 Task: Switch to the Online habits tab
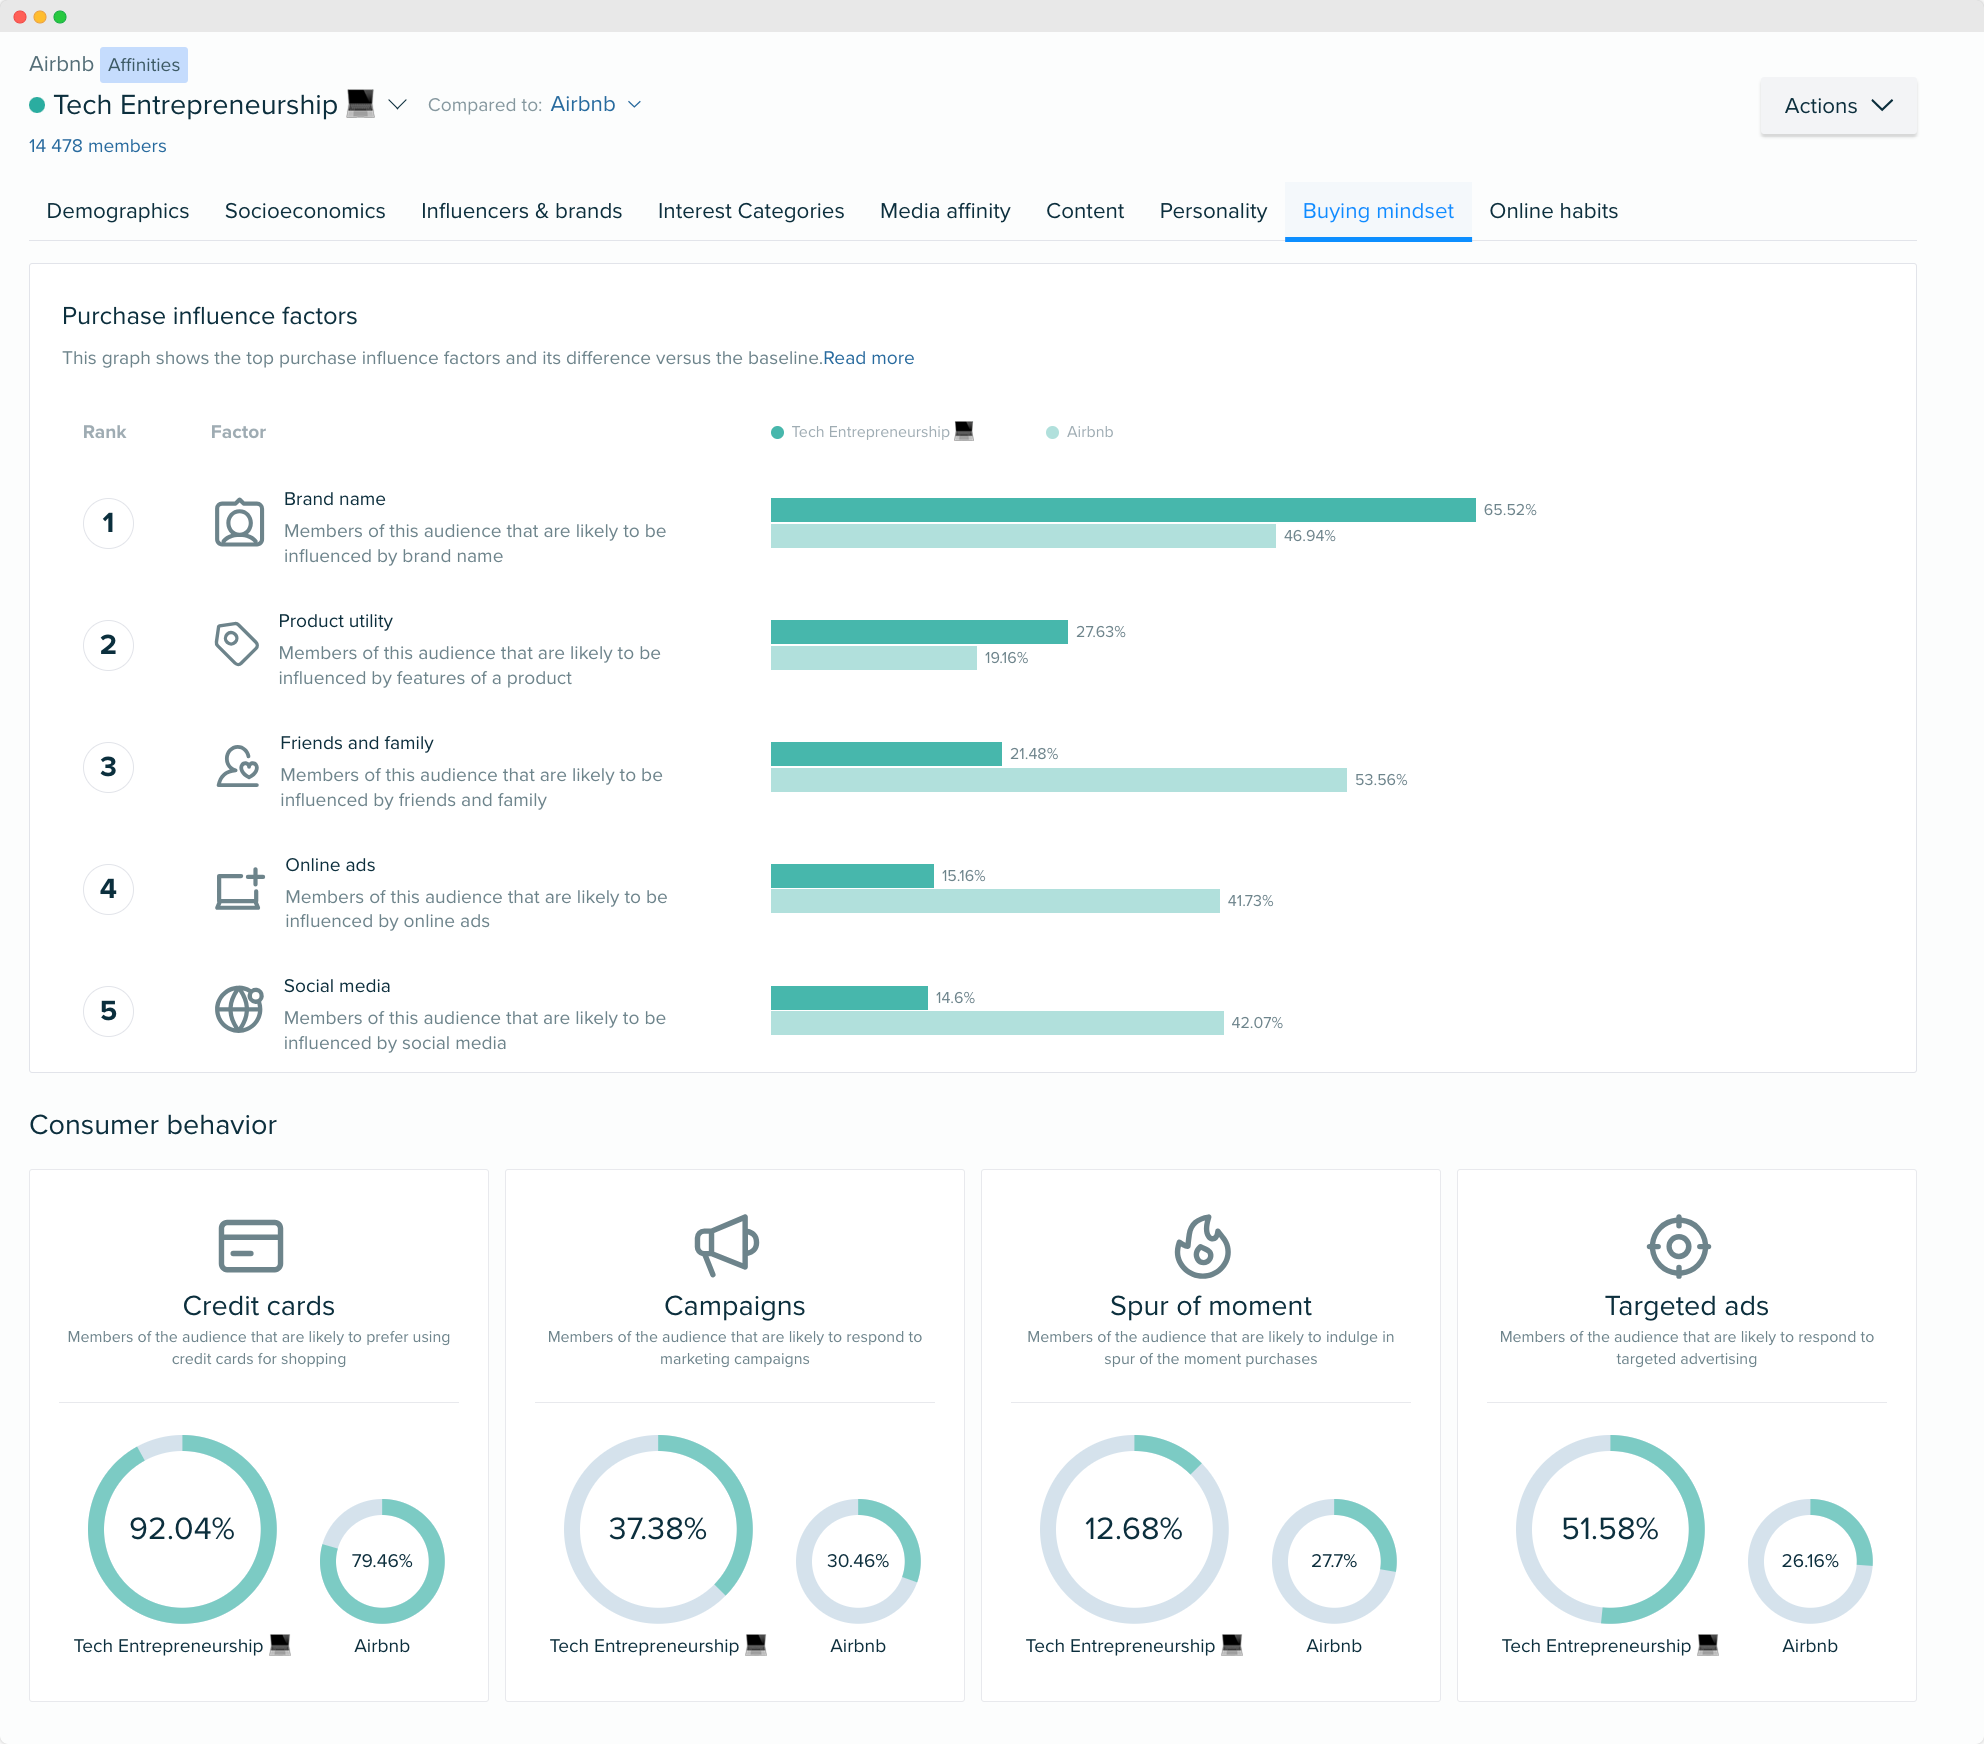pyautogui.click(x=1552, y=209)
